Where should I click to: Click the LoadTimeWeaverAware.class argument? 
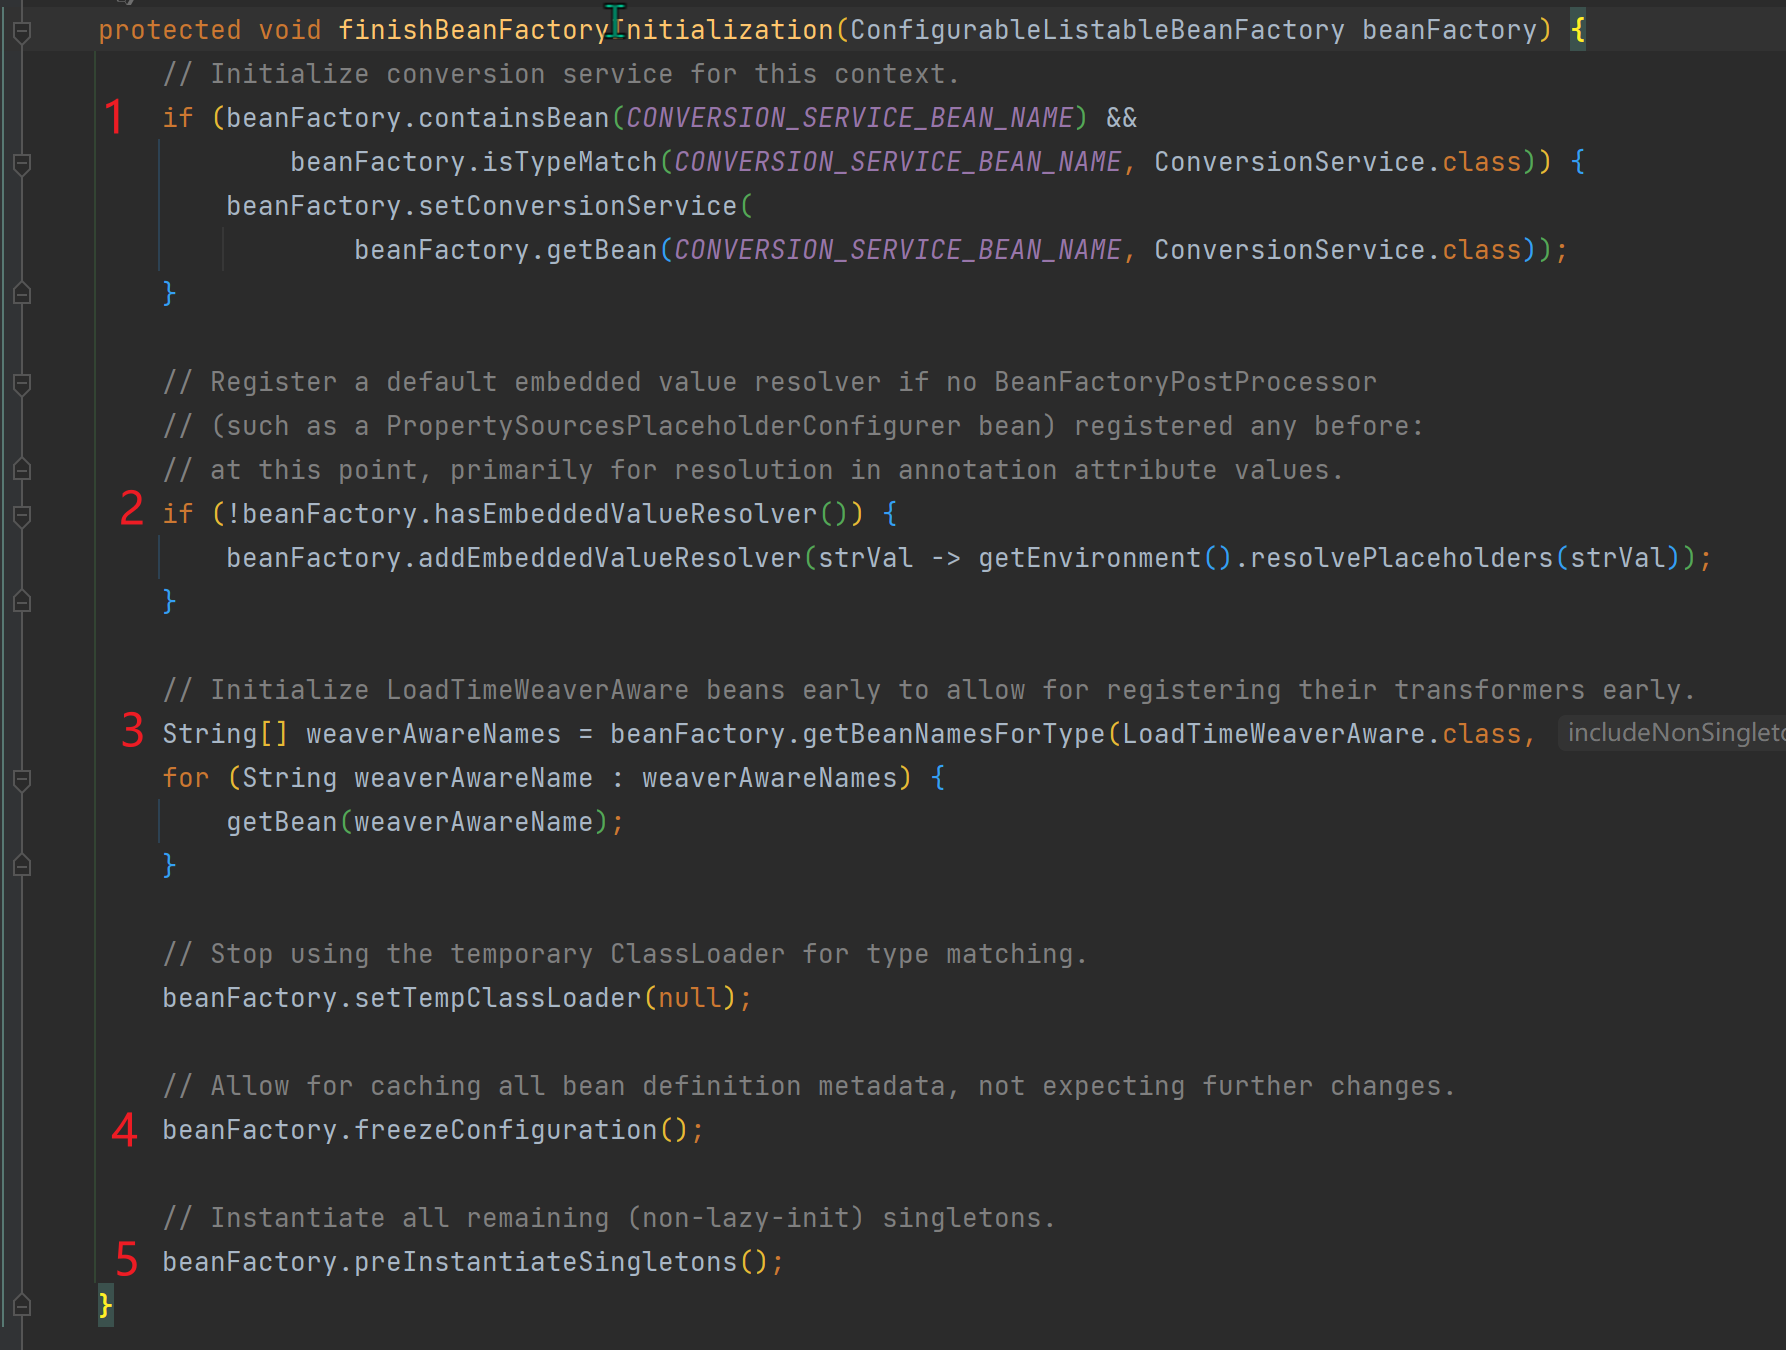(1322, 734)
